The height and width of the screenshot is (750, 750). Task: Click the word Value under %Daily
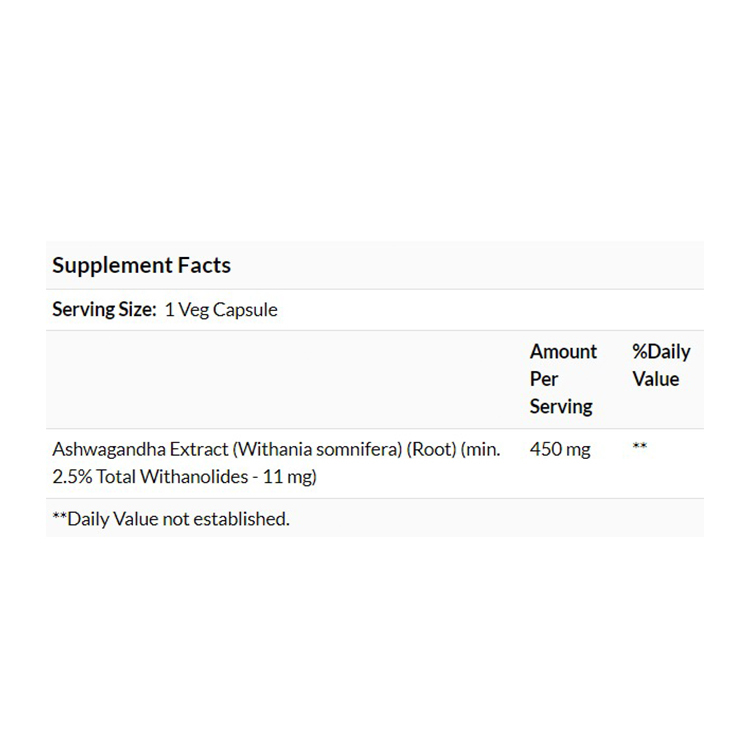click(x=655, y=379)
